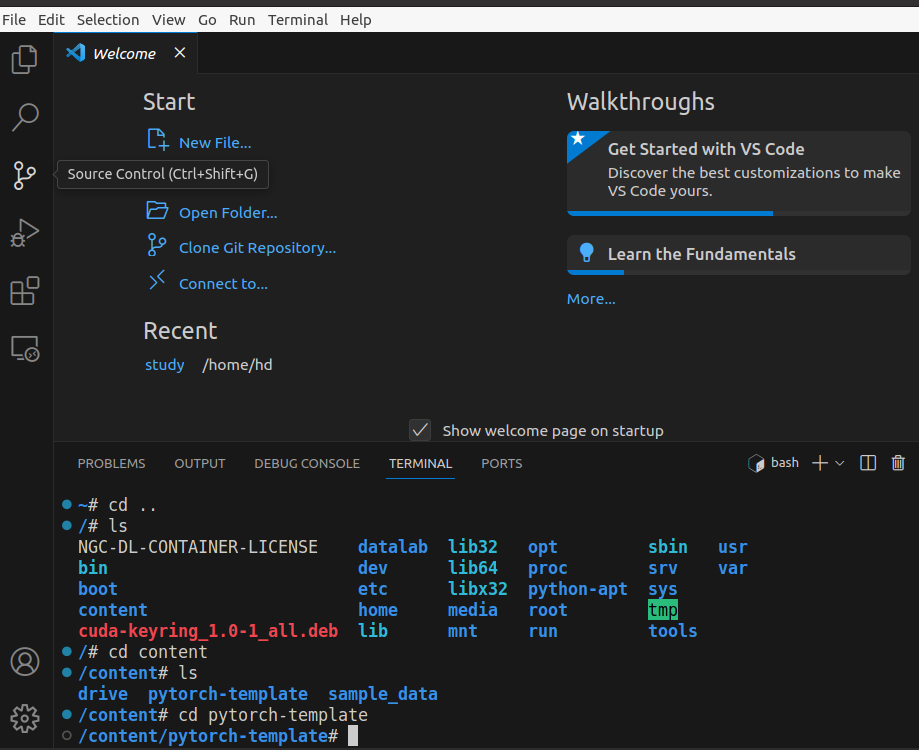The width and height of the screenshot is (919, 750).
Task: Select the TERMINAL panel tab
Action: 420,463
